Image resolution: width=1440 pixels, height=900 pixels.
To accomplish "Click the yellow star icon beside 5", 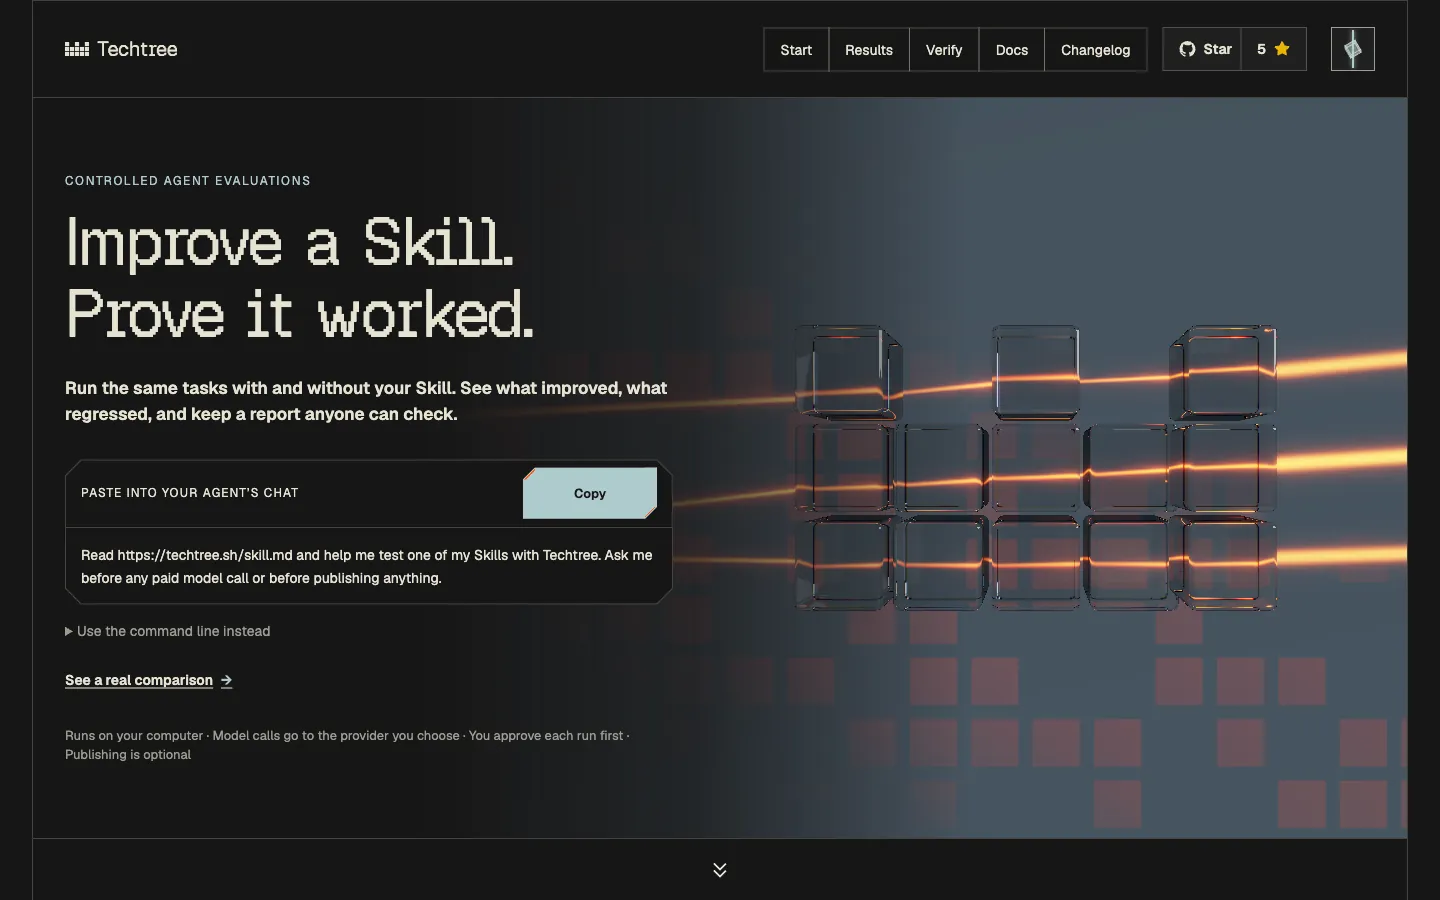I will [x=1282, y=49].
